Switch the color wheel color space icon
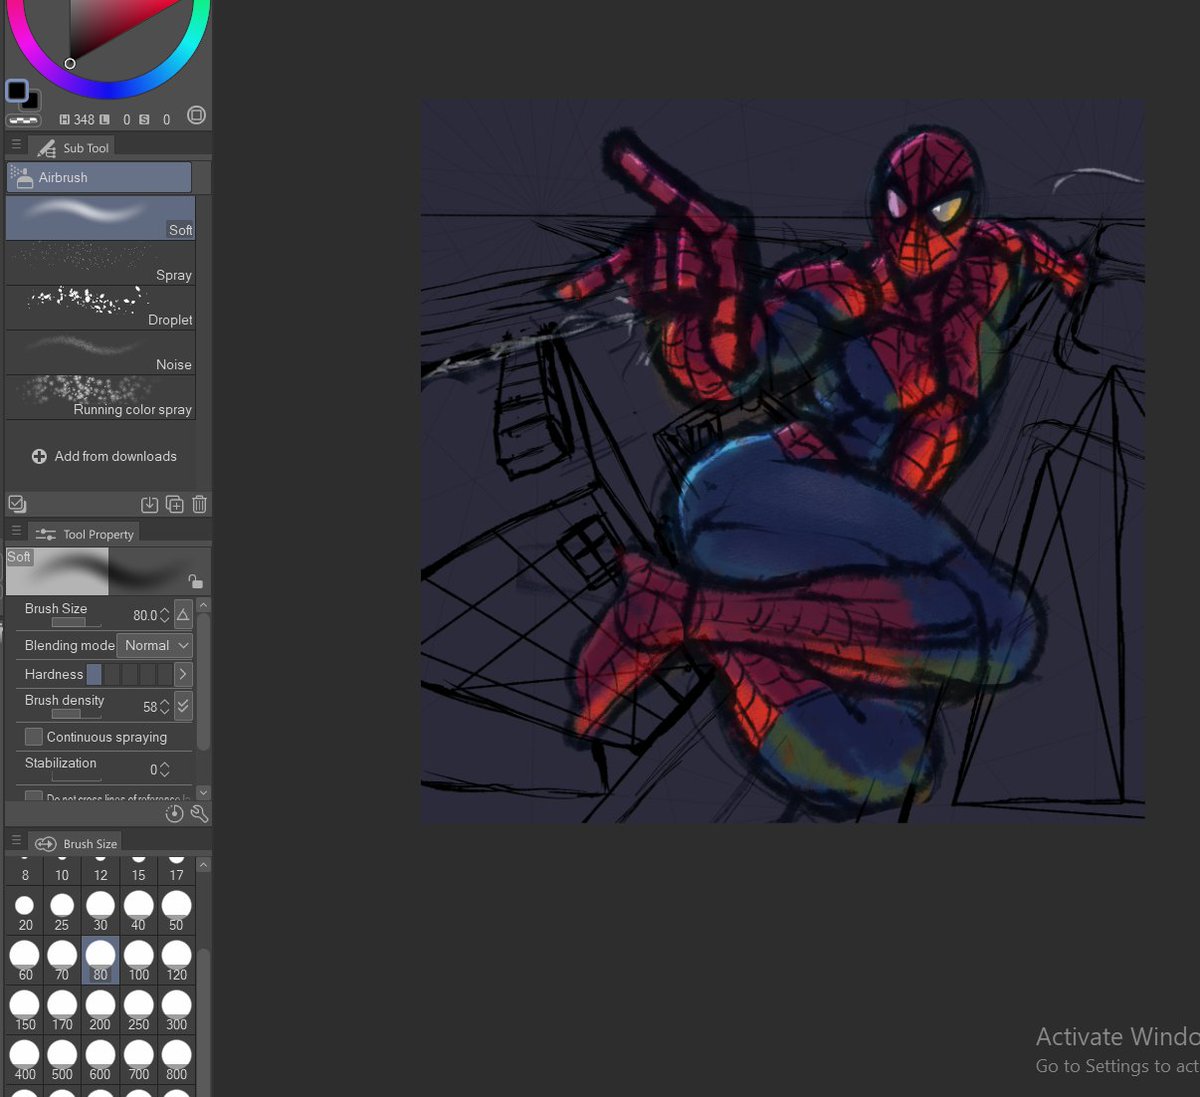Viewport: 1200px width, 1097px height. click(x=197, y=115)
